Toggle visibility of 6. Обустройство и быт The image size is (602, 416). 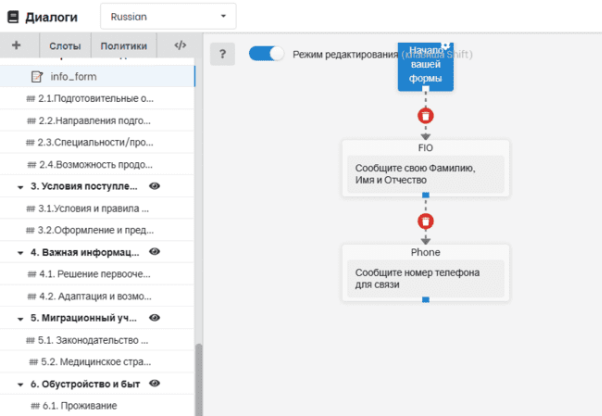click(x=154, y=383)
